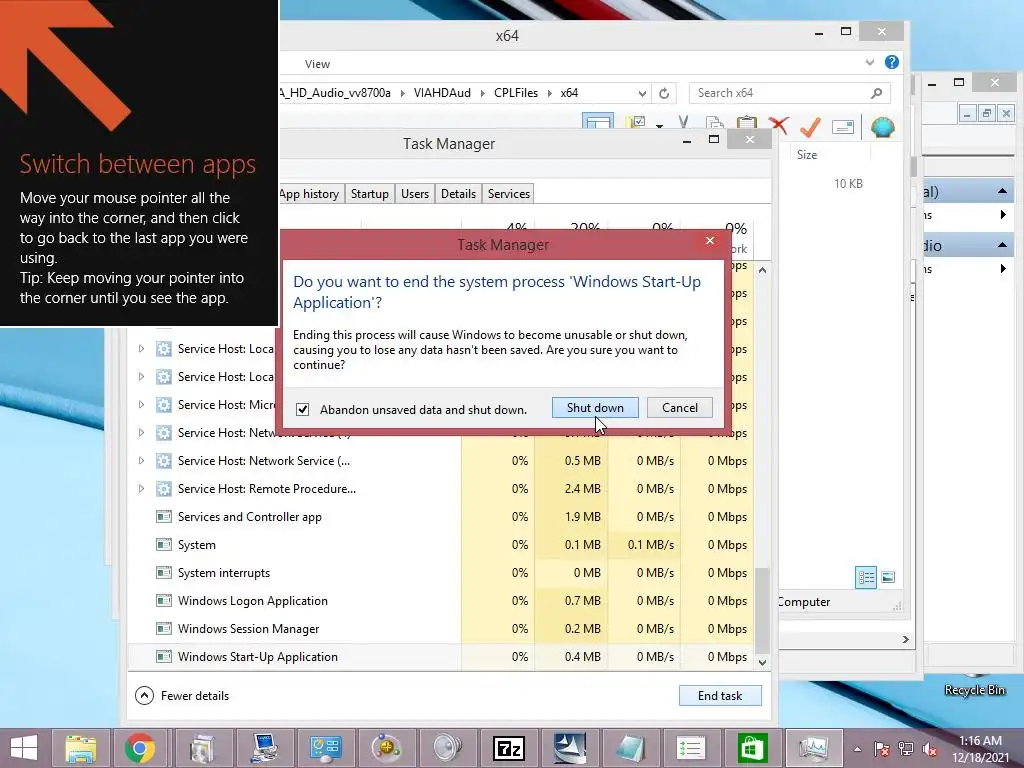Viewport: 1024px width, 768px height.
Task: Switch to the Details tab
Action: [x=458, y=194]
